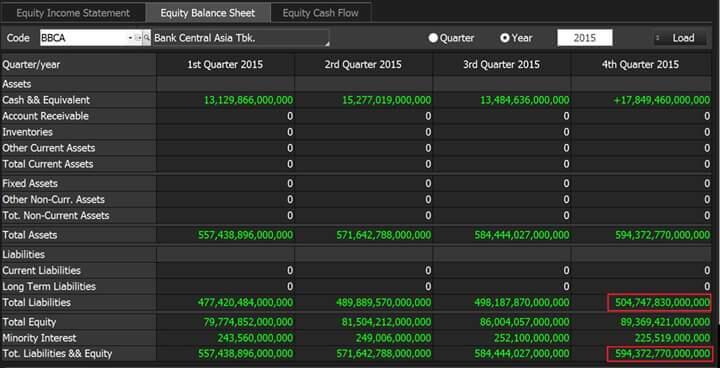This screenshot has width=720, height=368.
Task: Select the Inventories row label
Action: click(28, 132)
